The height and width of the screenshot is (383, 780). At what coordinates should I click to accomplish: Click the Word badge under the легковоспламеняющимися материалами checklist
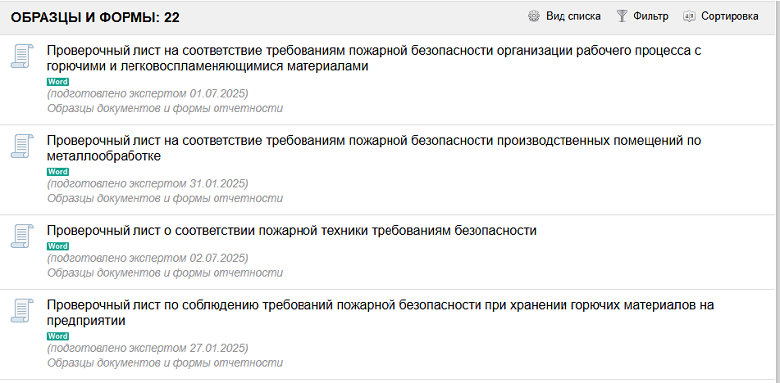click(58, 82)
